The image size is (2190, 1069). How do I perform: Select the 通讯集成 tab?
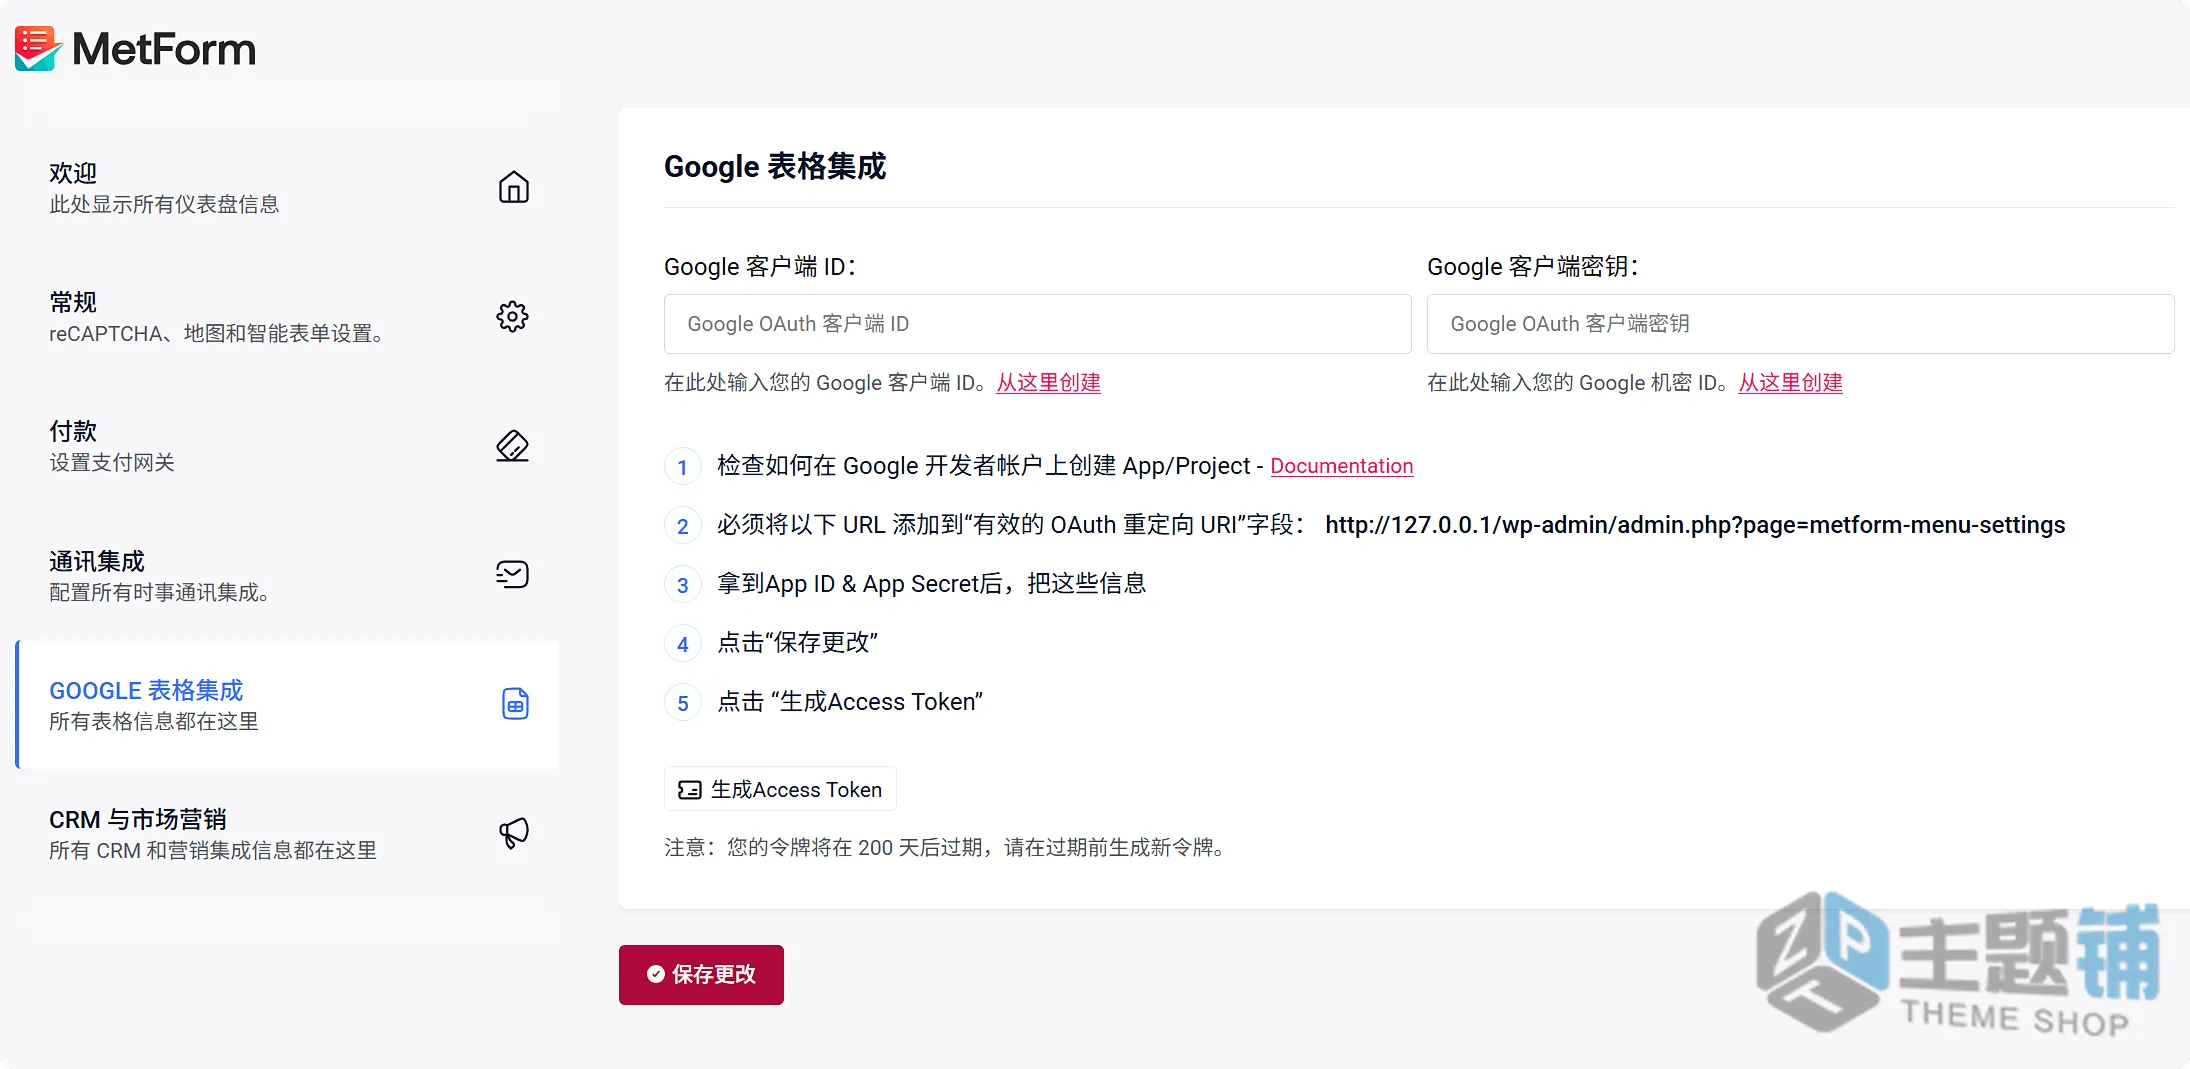[x=288, y=575]
